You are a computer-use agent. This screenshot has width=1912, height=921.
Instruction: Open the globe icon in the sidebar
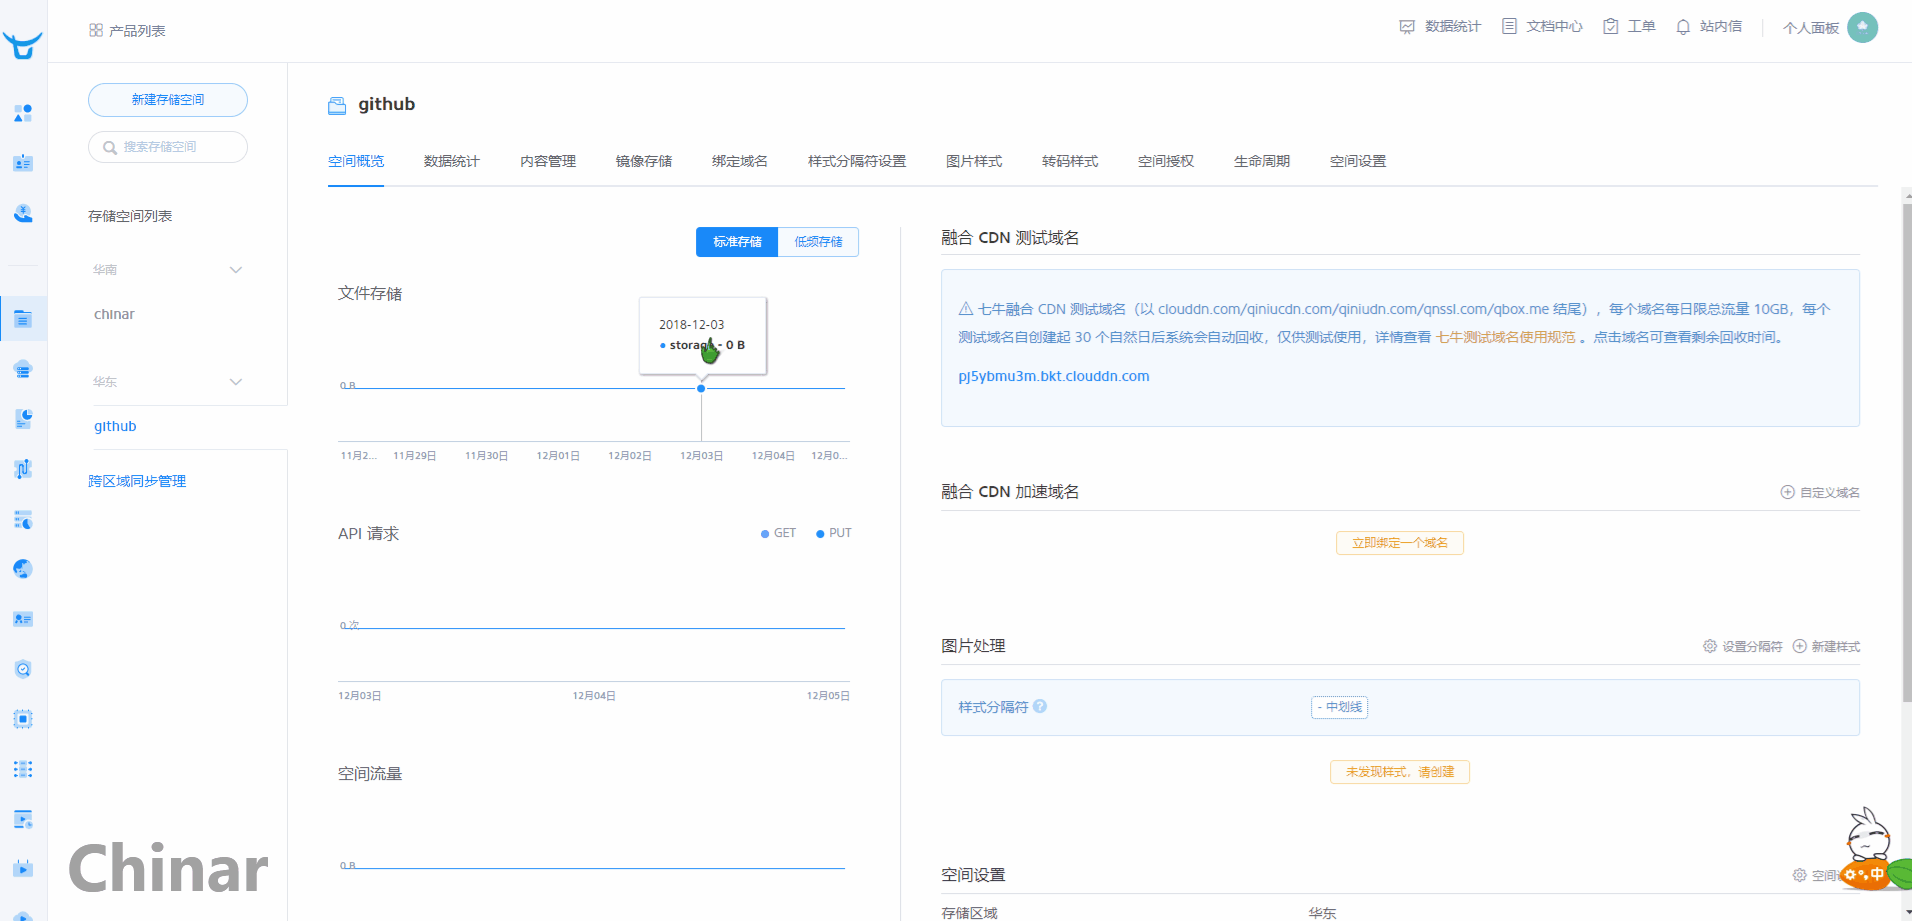(x=23, y=569)
